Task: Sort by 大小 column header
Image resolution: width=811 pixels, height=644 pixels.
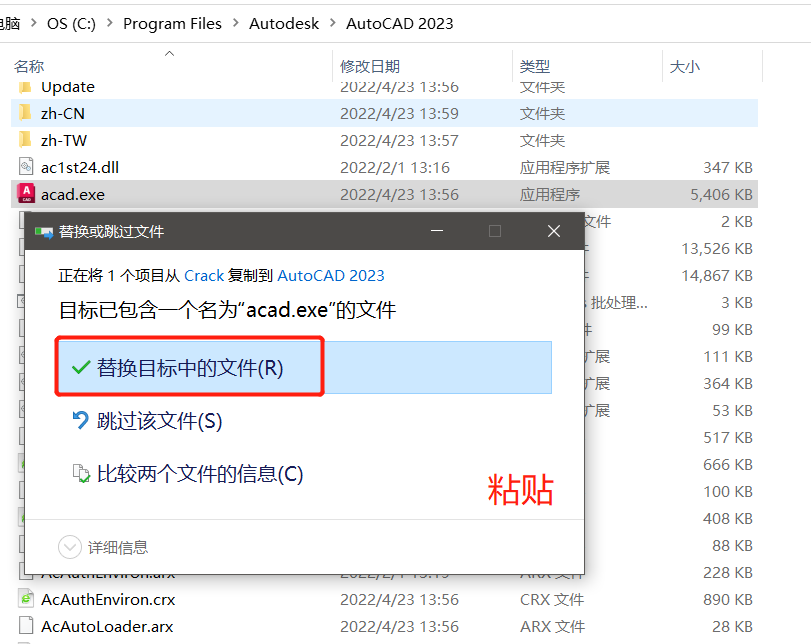Action: point(685,66)
